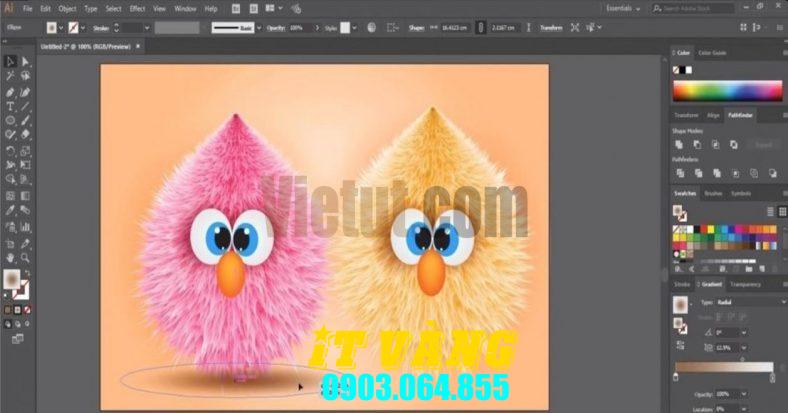Click the Stroke label in control bar

click(101, 28)
